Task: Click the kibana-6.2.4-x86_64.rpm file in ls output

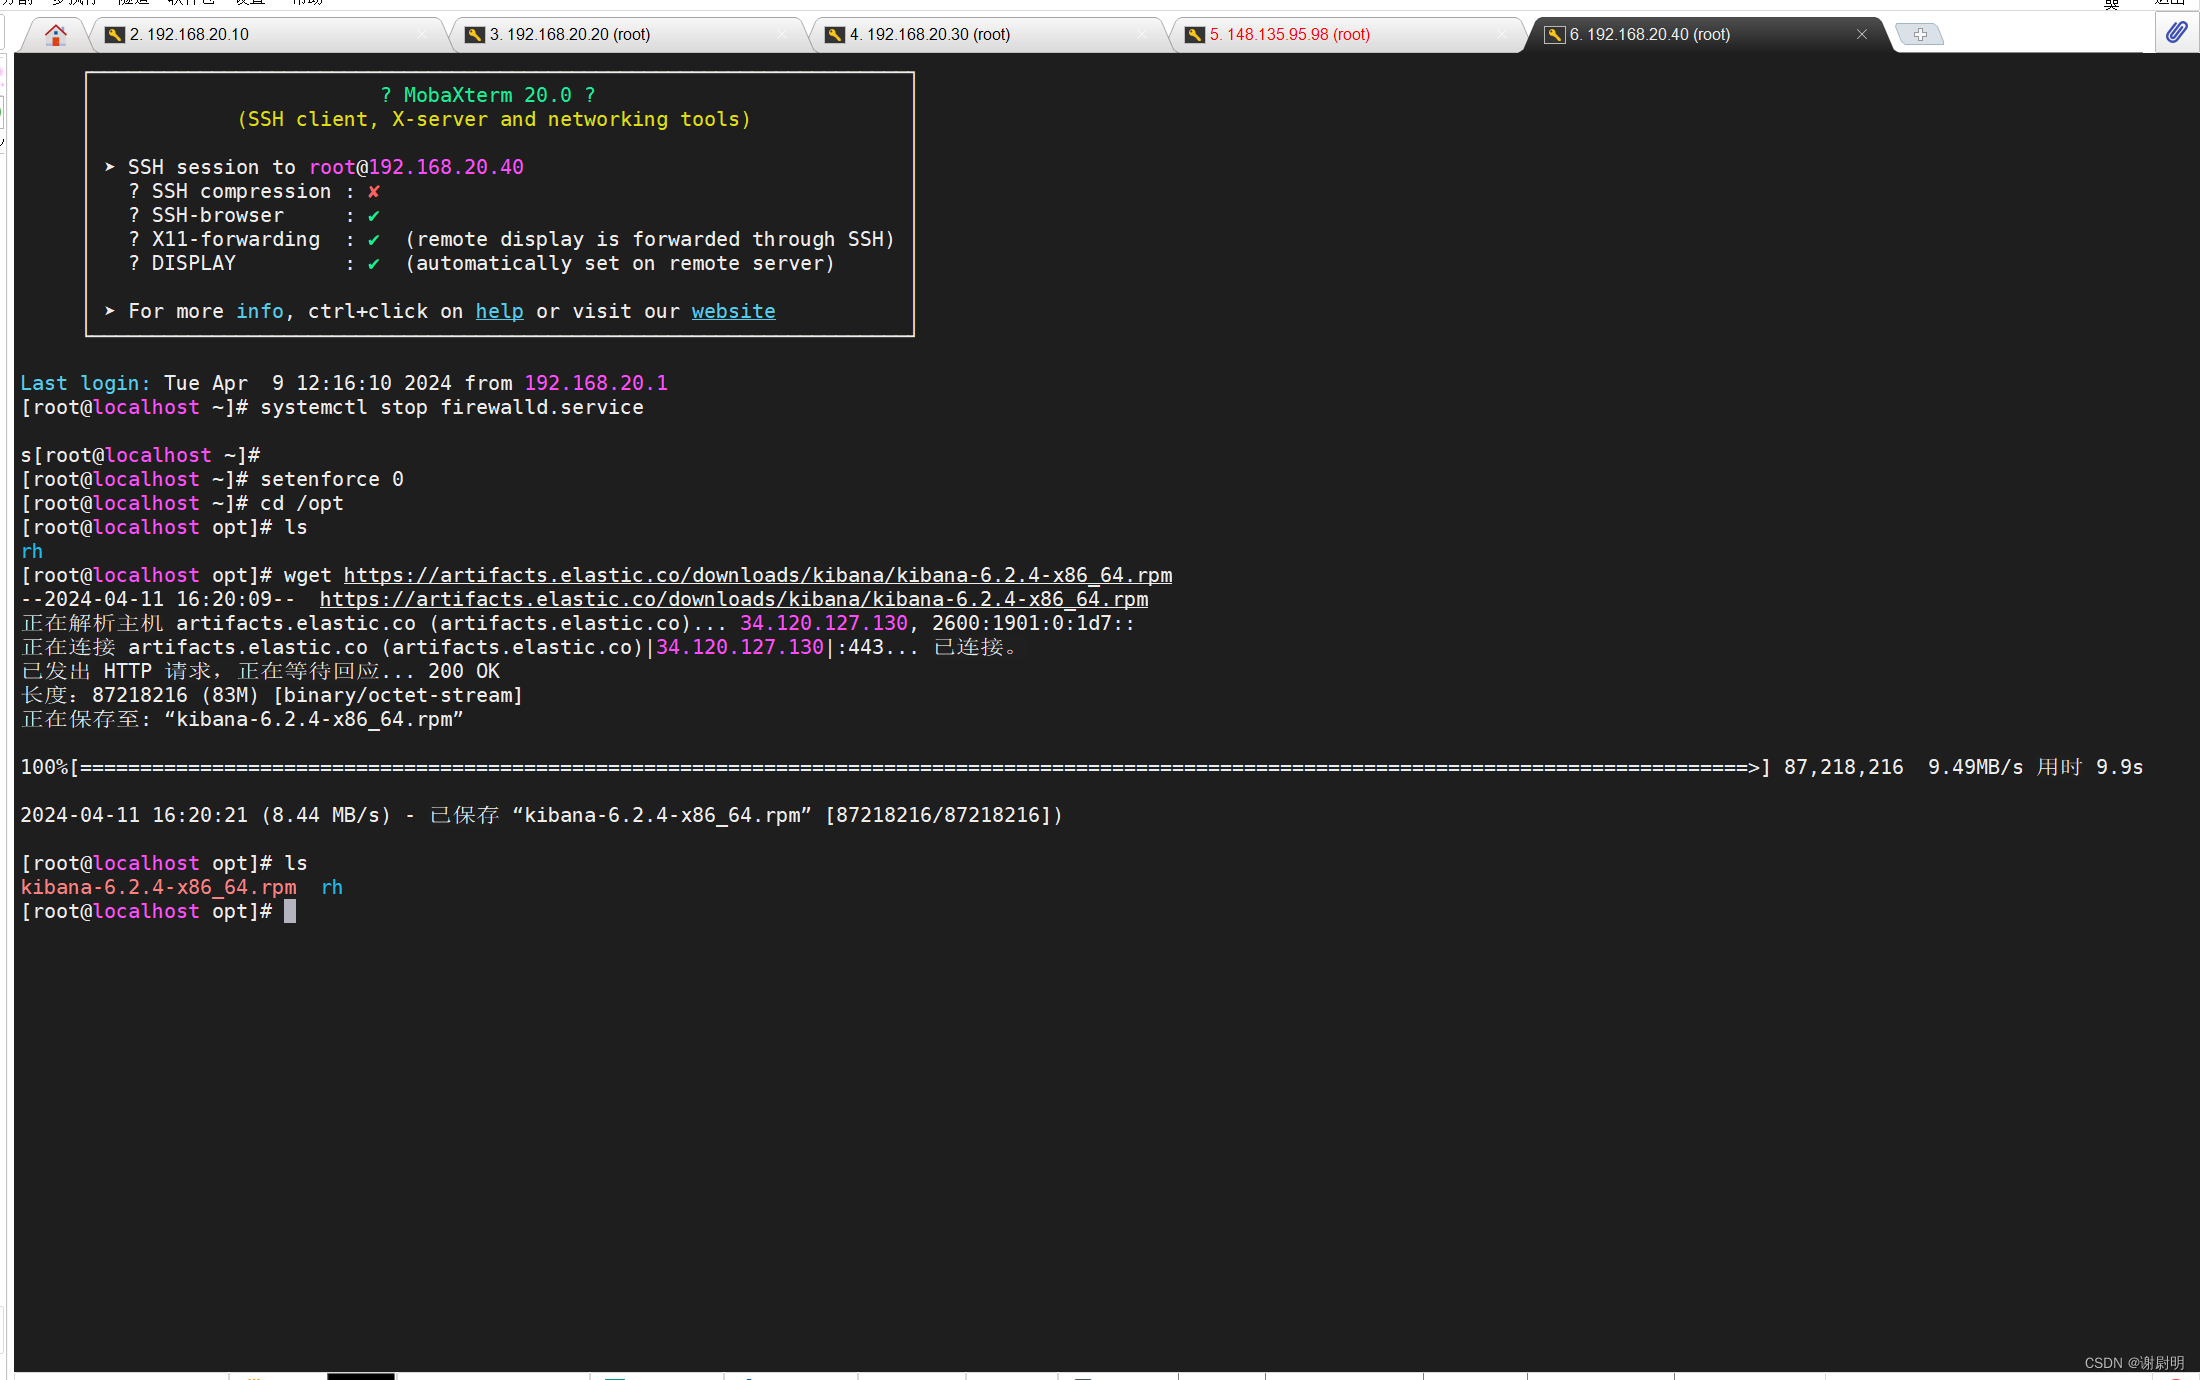Action: point(159,887)
